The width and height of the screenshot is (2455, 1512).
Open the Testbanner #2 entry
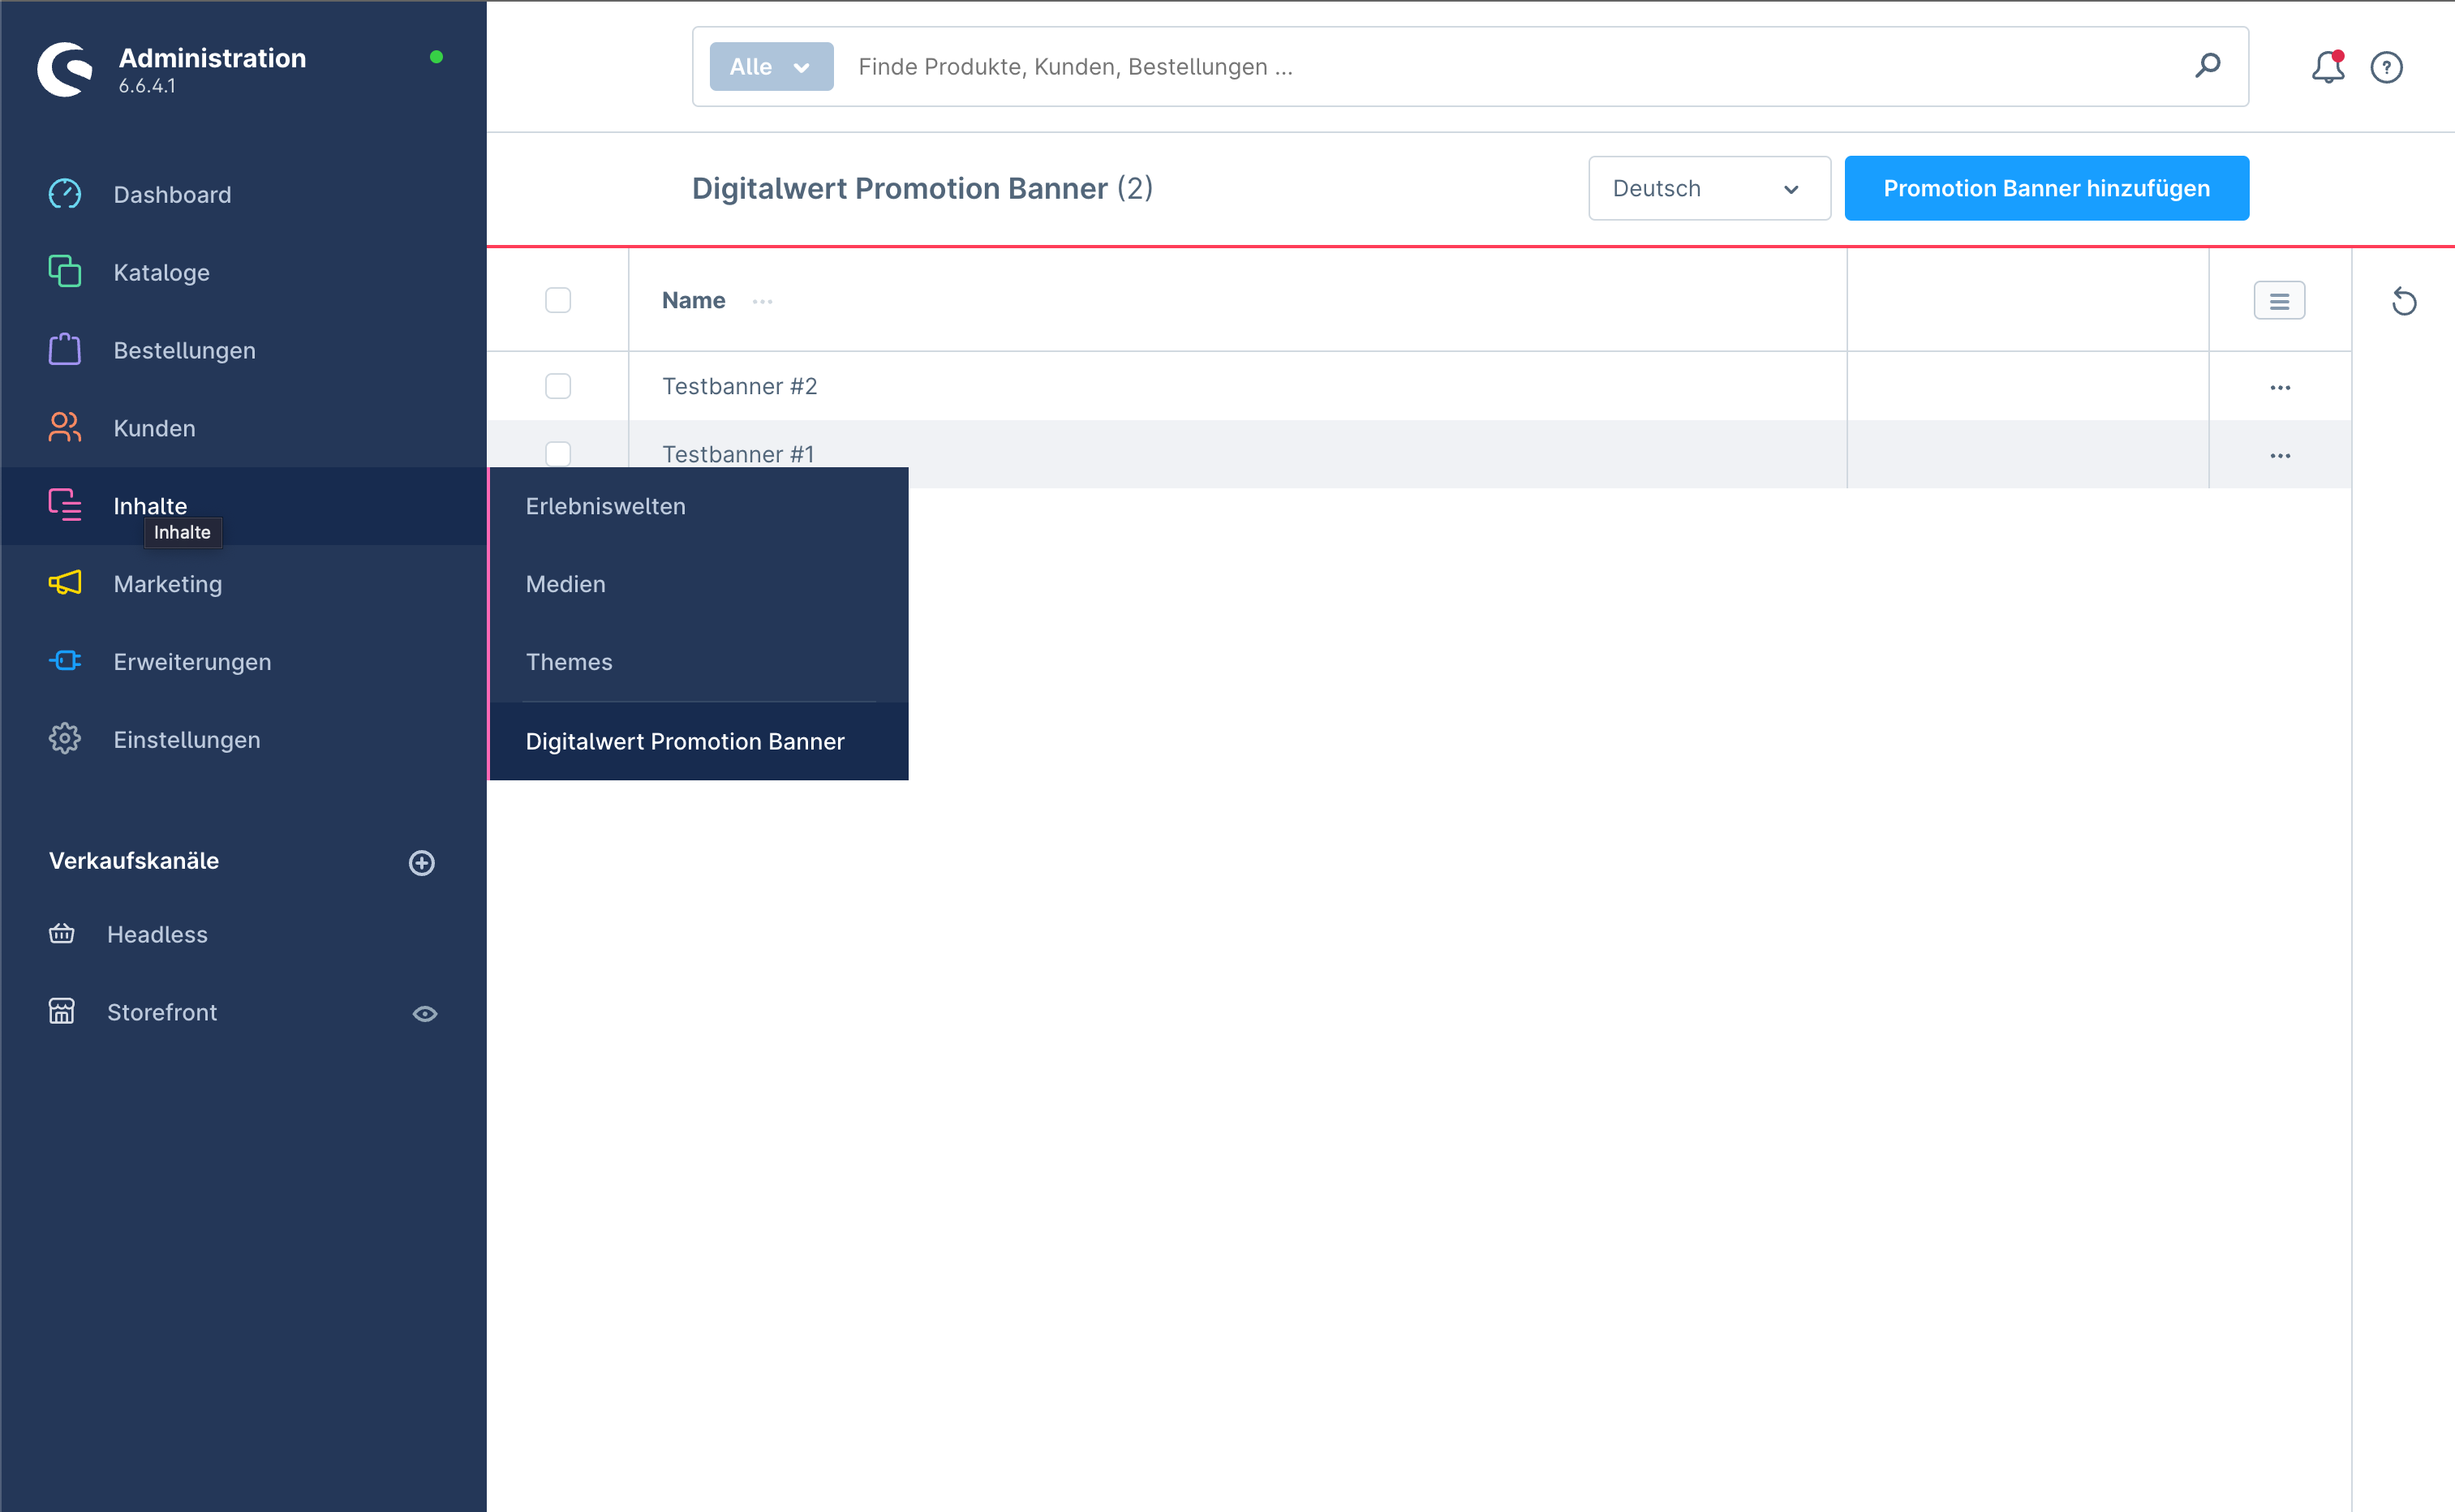pos(740,386)
